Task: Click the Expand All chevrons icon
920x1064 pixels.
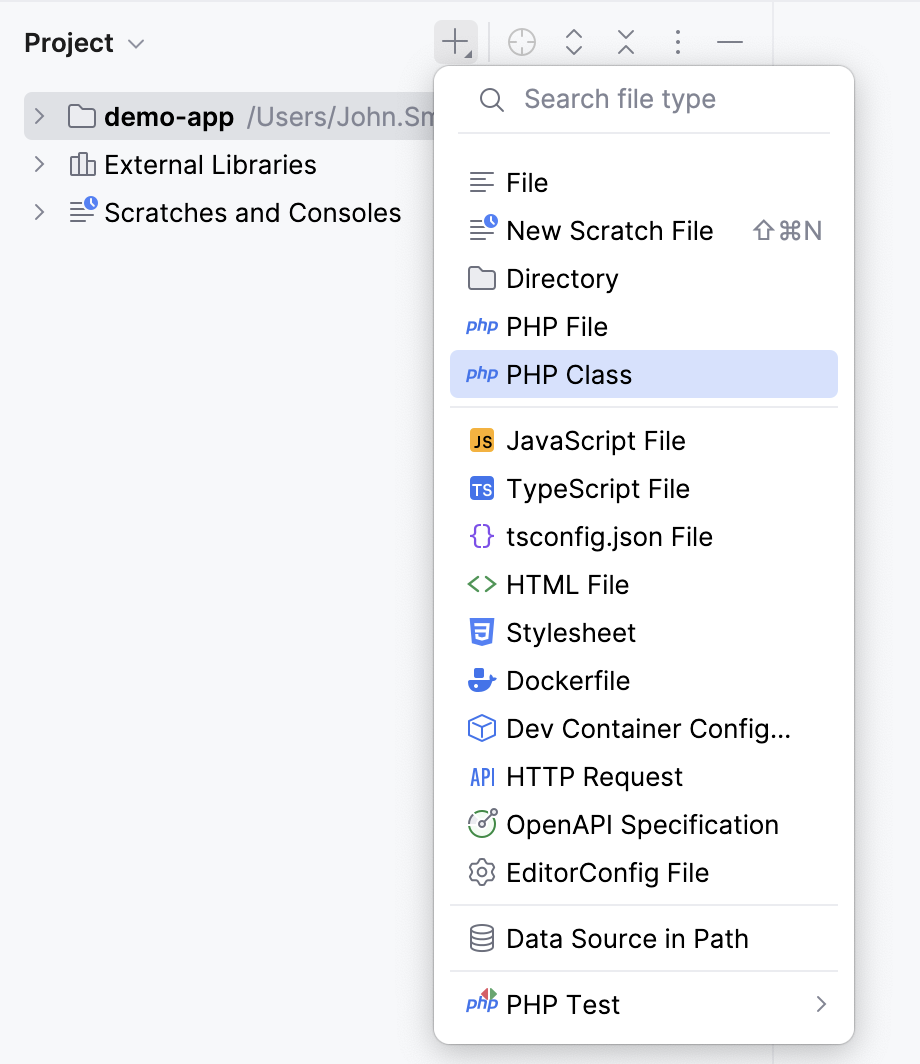Action: [x=573, y=42]
